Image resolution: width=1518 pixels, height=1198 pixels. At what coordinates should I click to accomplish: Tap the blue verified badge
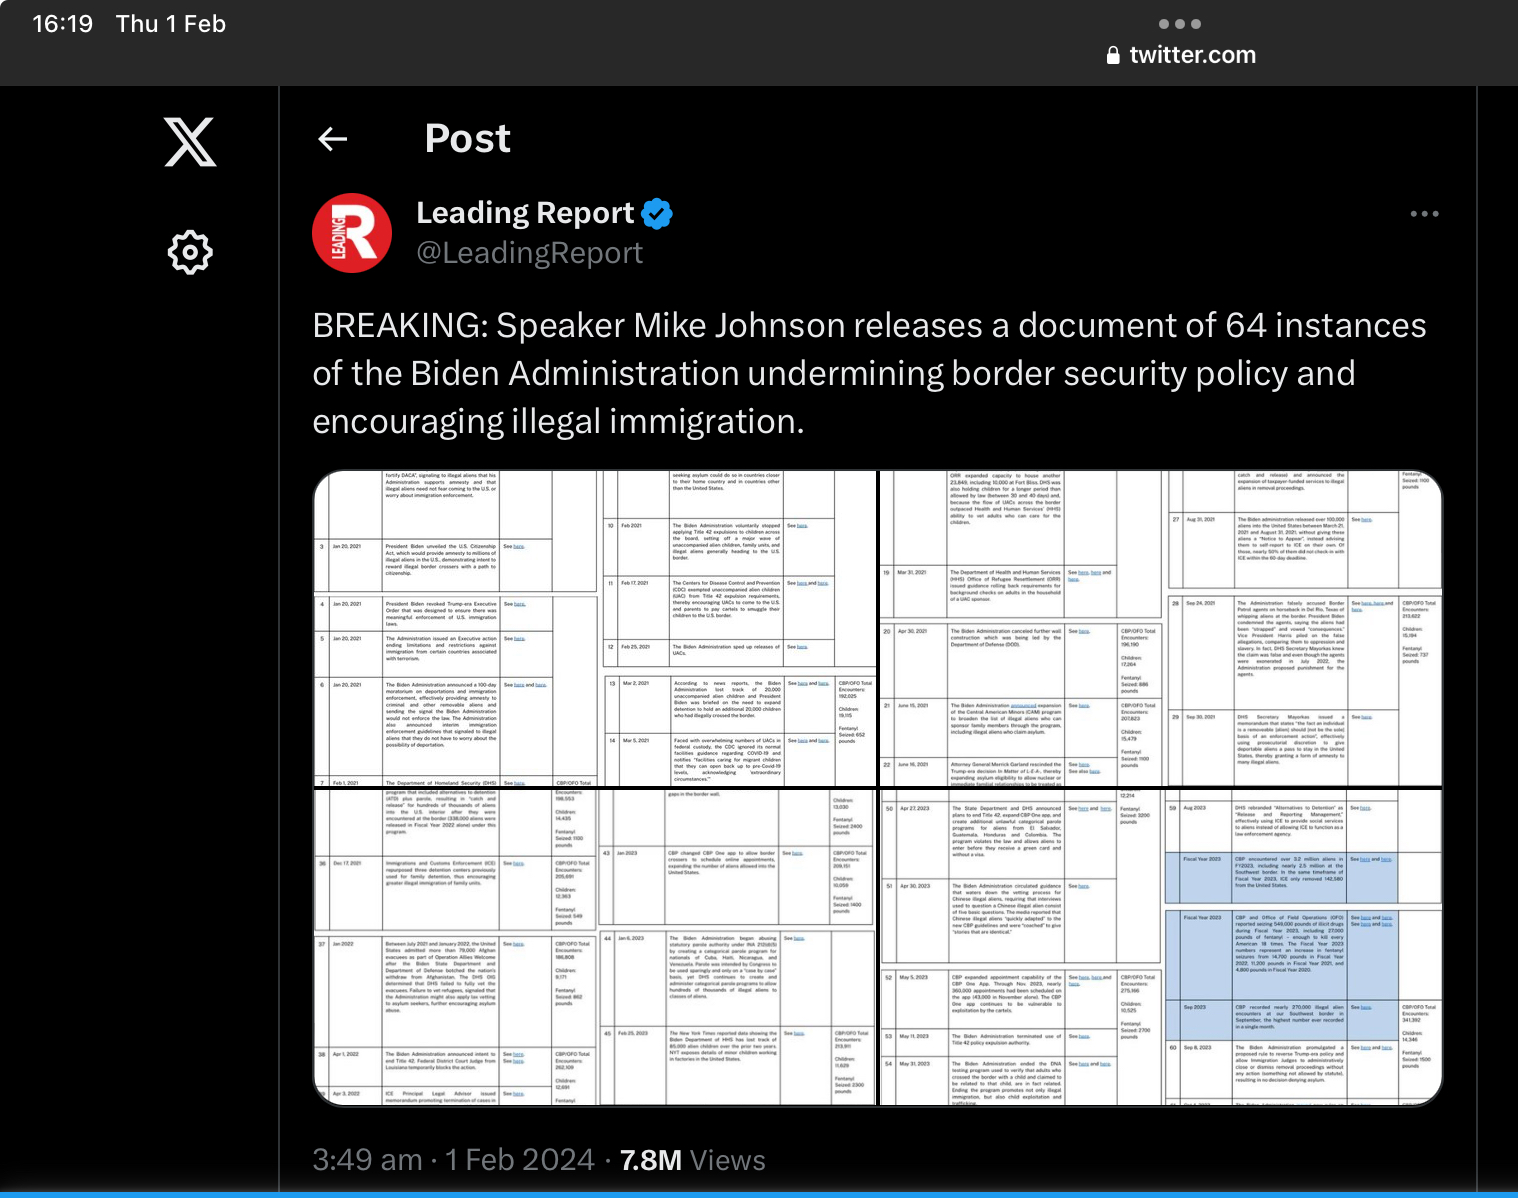pyautogui.click(x=657, y=213)
